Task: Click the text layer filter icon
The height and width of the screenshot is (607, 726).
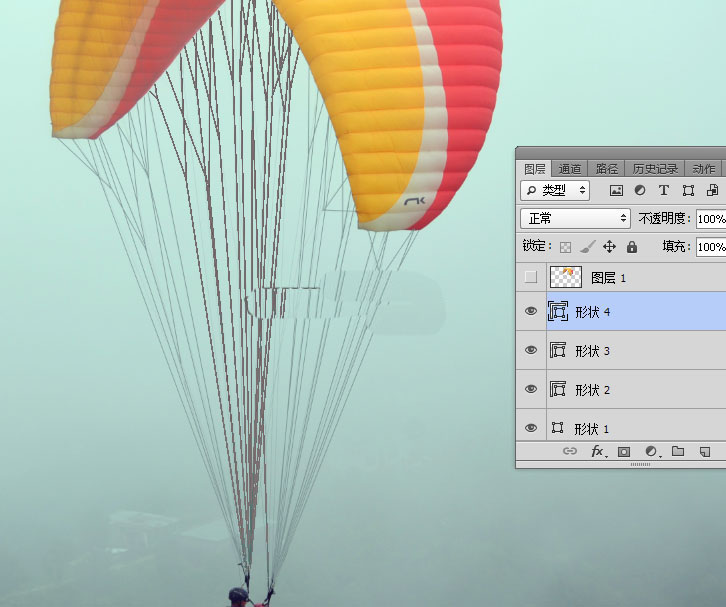Action: [x=664, y=190]
